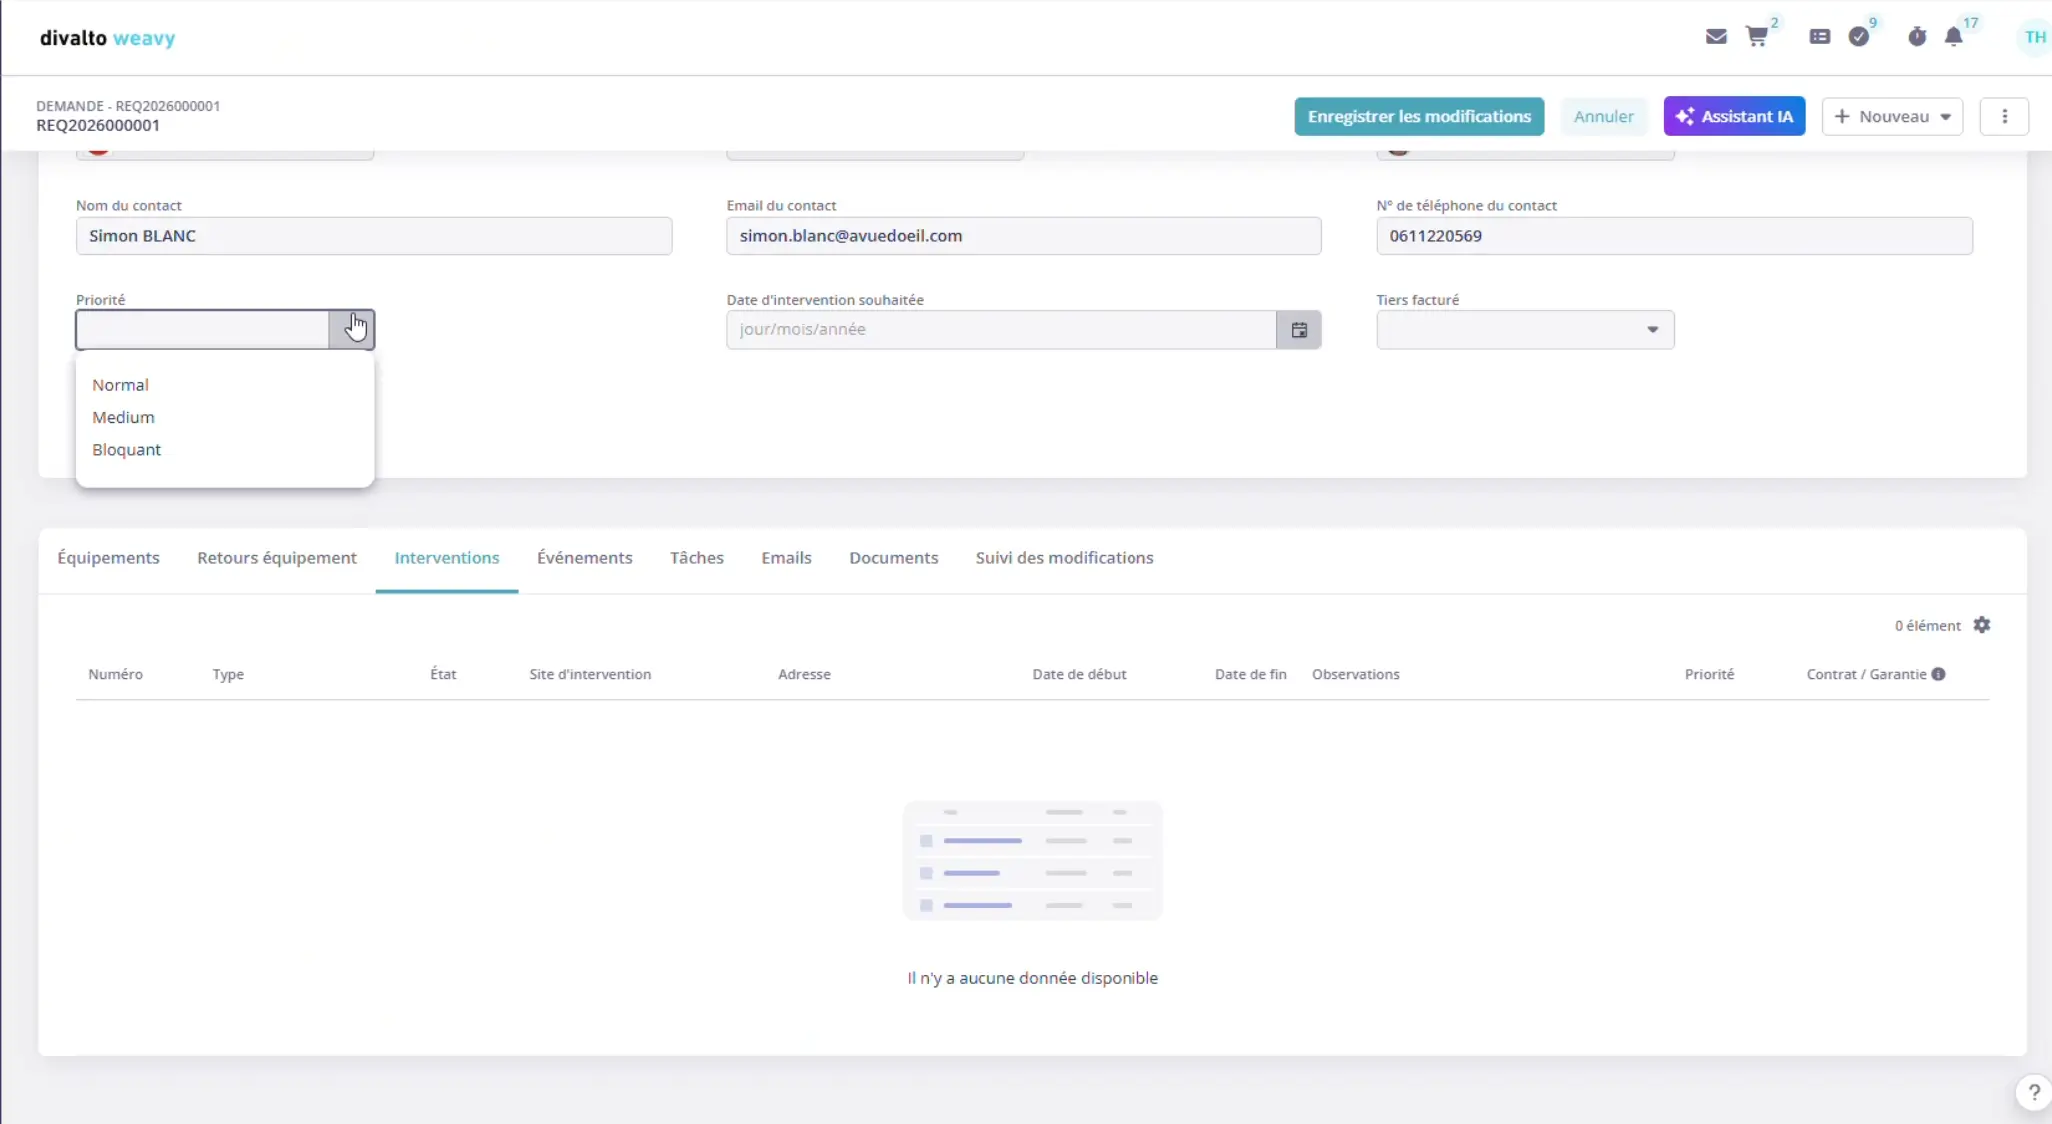Open the checkmark tasks icon
Screen dimensions: 2052x1124
(x=1859, y=37)
